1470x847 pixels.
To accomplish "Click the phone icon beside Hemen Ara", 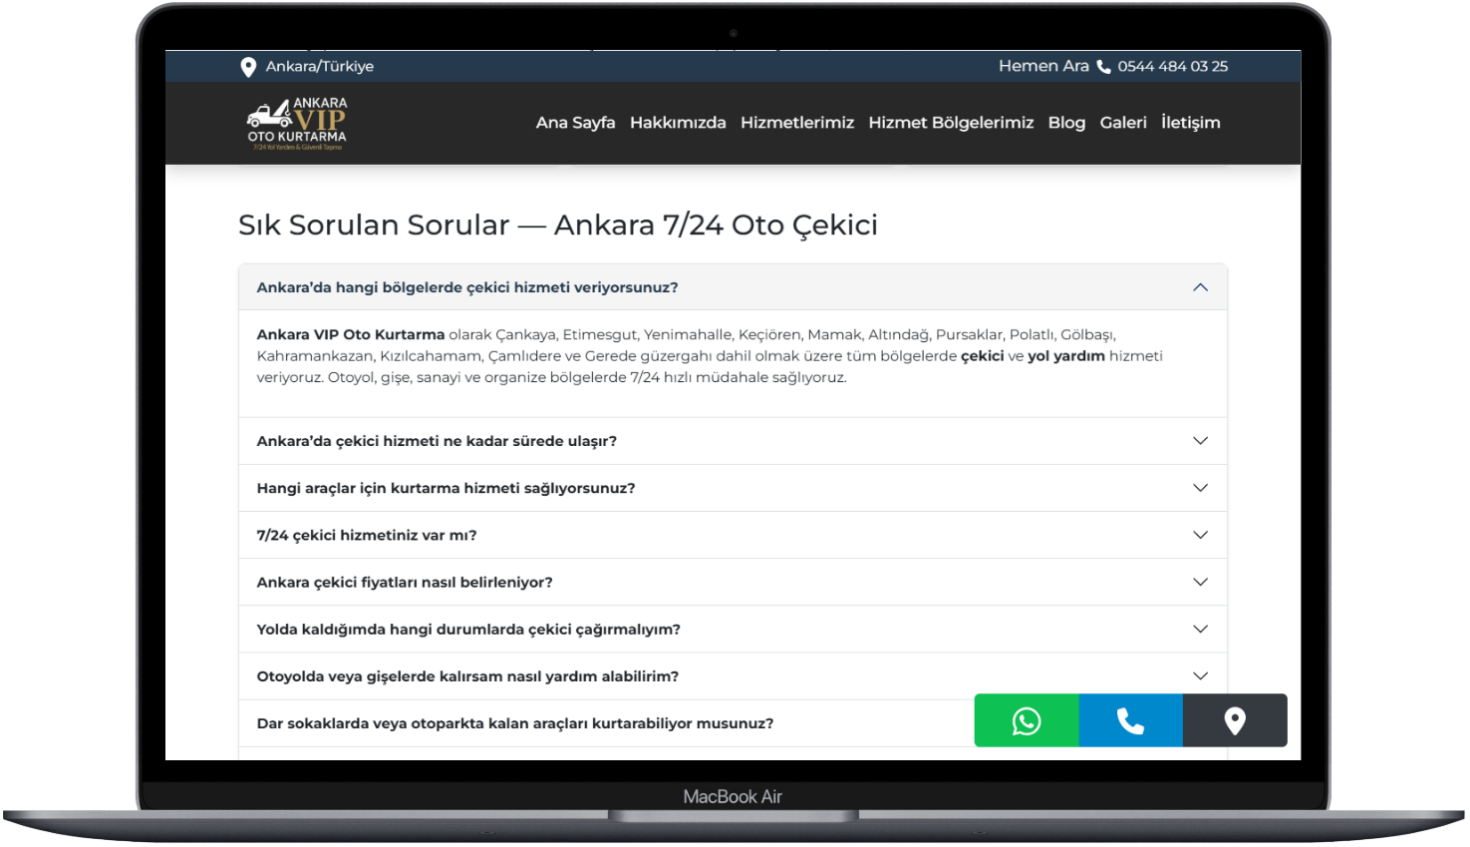I will [x=1103, y=66].
